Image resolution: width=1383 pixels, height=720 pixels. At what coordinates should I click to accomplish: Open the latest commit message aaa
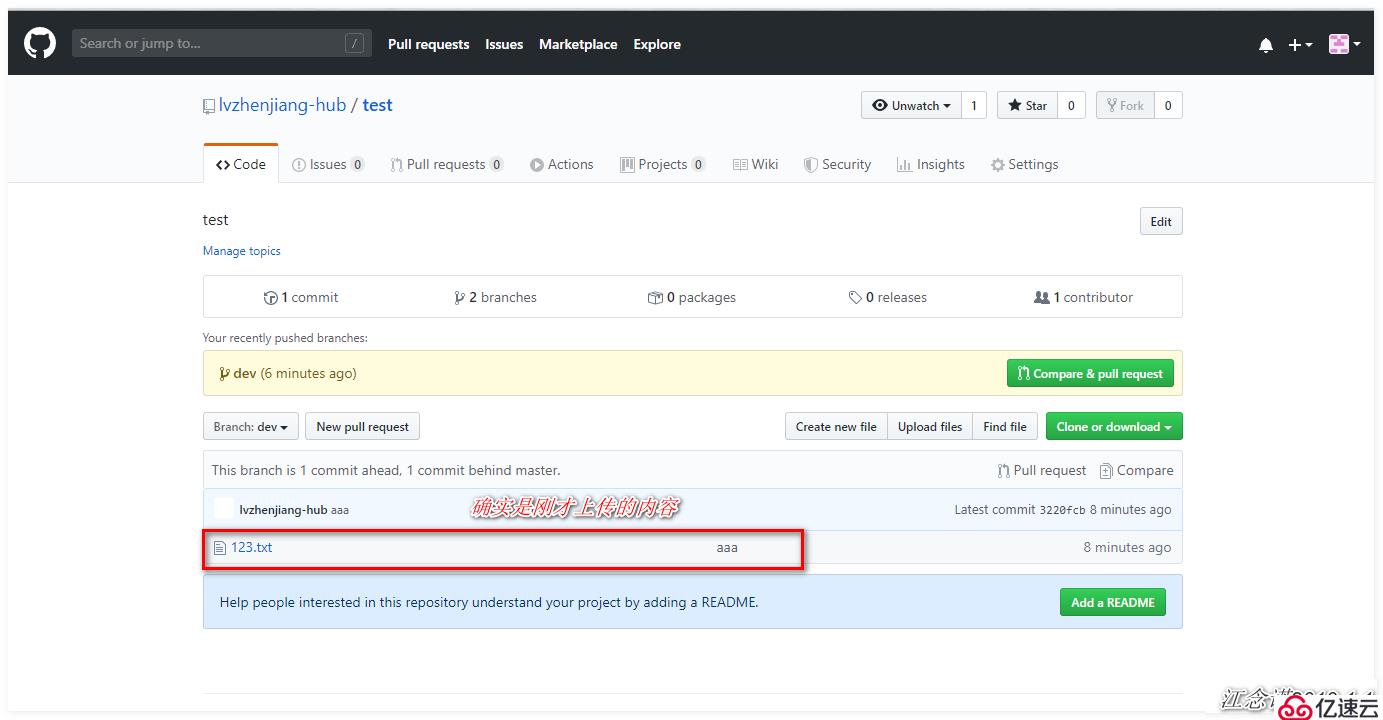coord(340,510)
